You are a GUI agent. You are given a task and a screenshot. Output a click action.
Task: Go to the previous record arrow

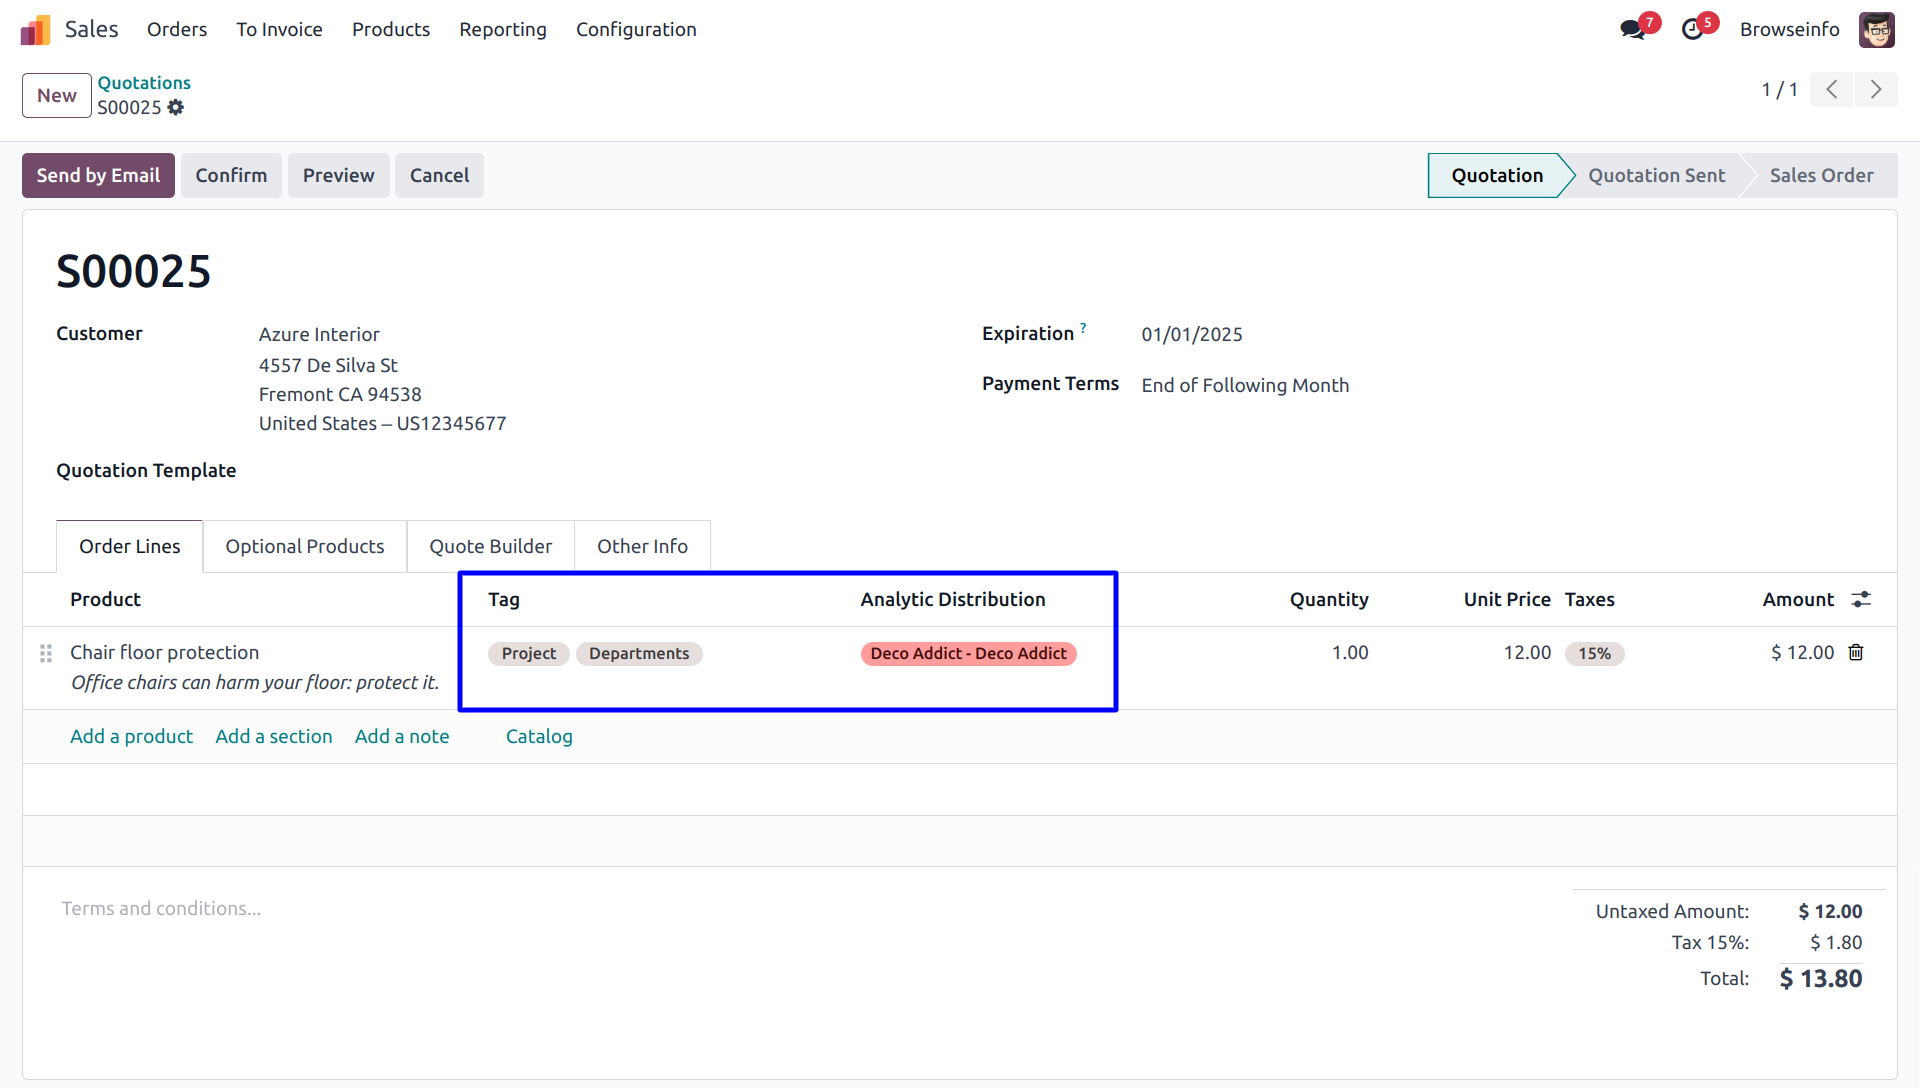(x=1832, y=90)
